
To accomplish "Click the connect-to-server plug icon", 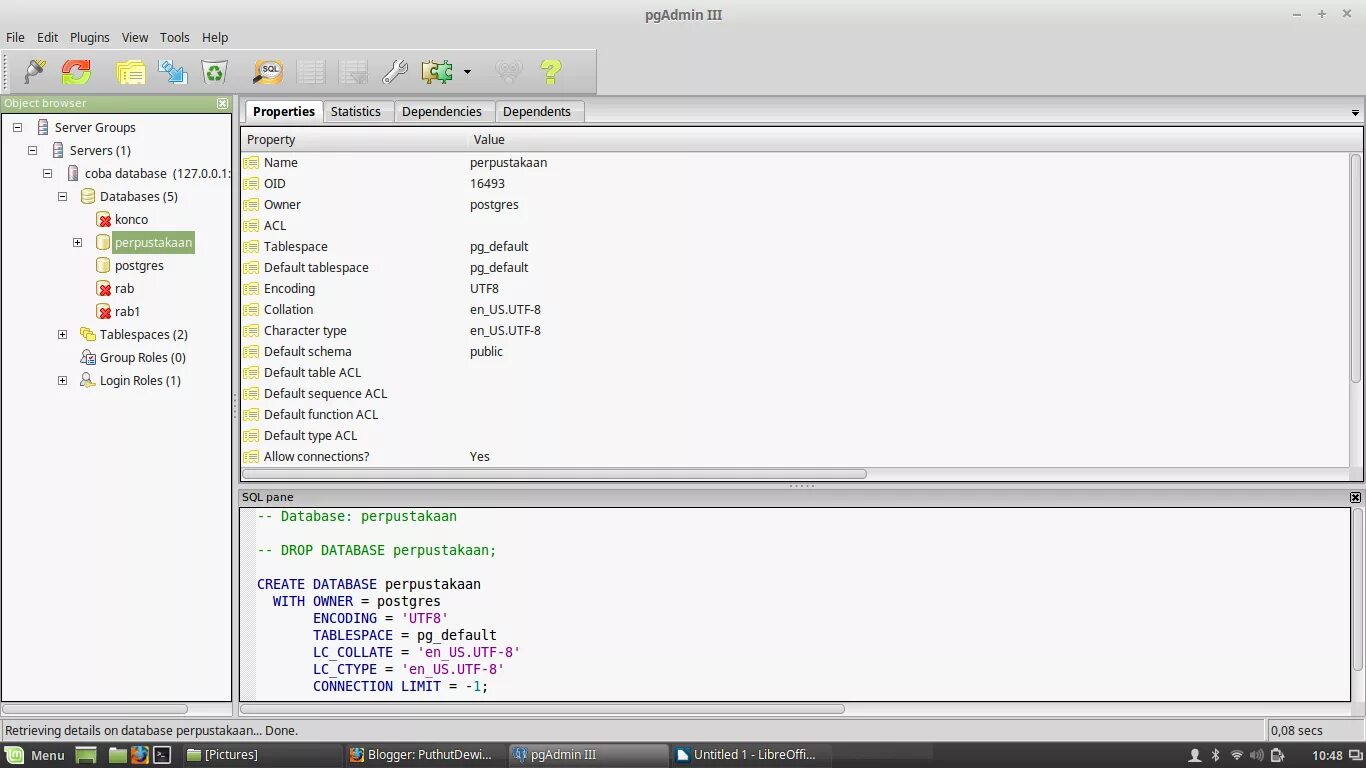I will click(x=35, y=71).
